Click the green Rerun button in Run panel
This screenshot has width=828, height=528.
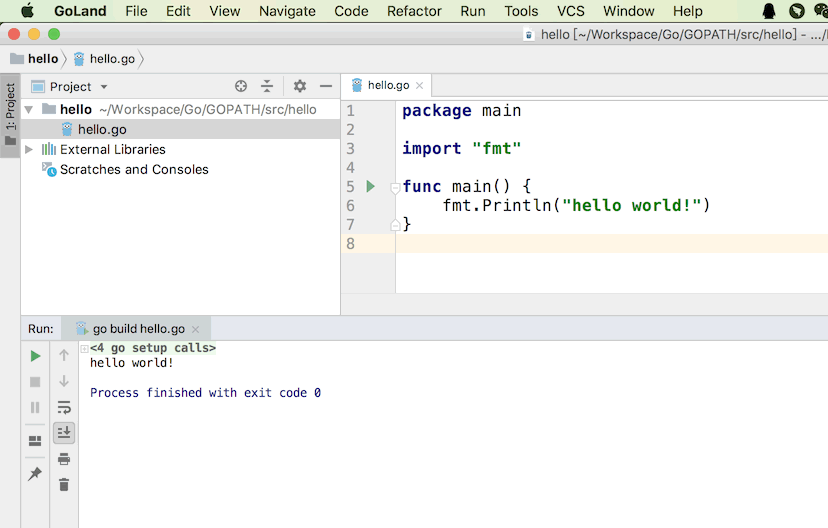[x=35, y=356]
